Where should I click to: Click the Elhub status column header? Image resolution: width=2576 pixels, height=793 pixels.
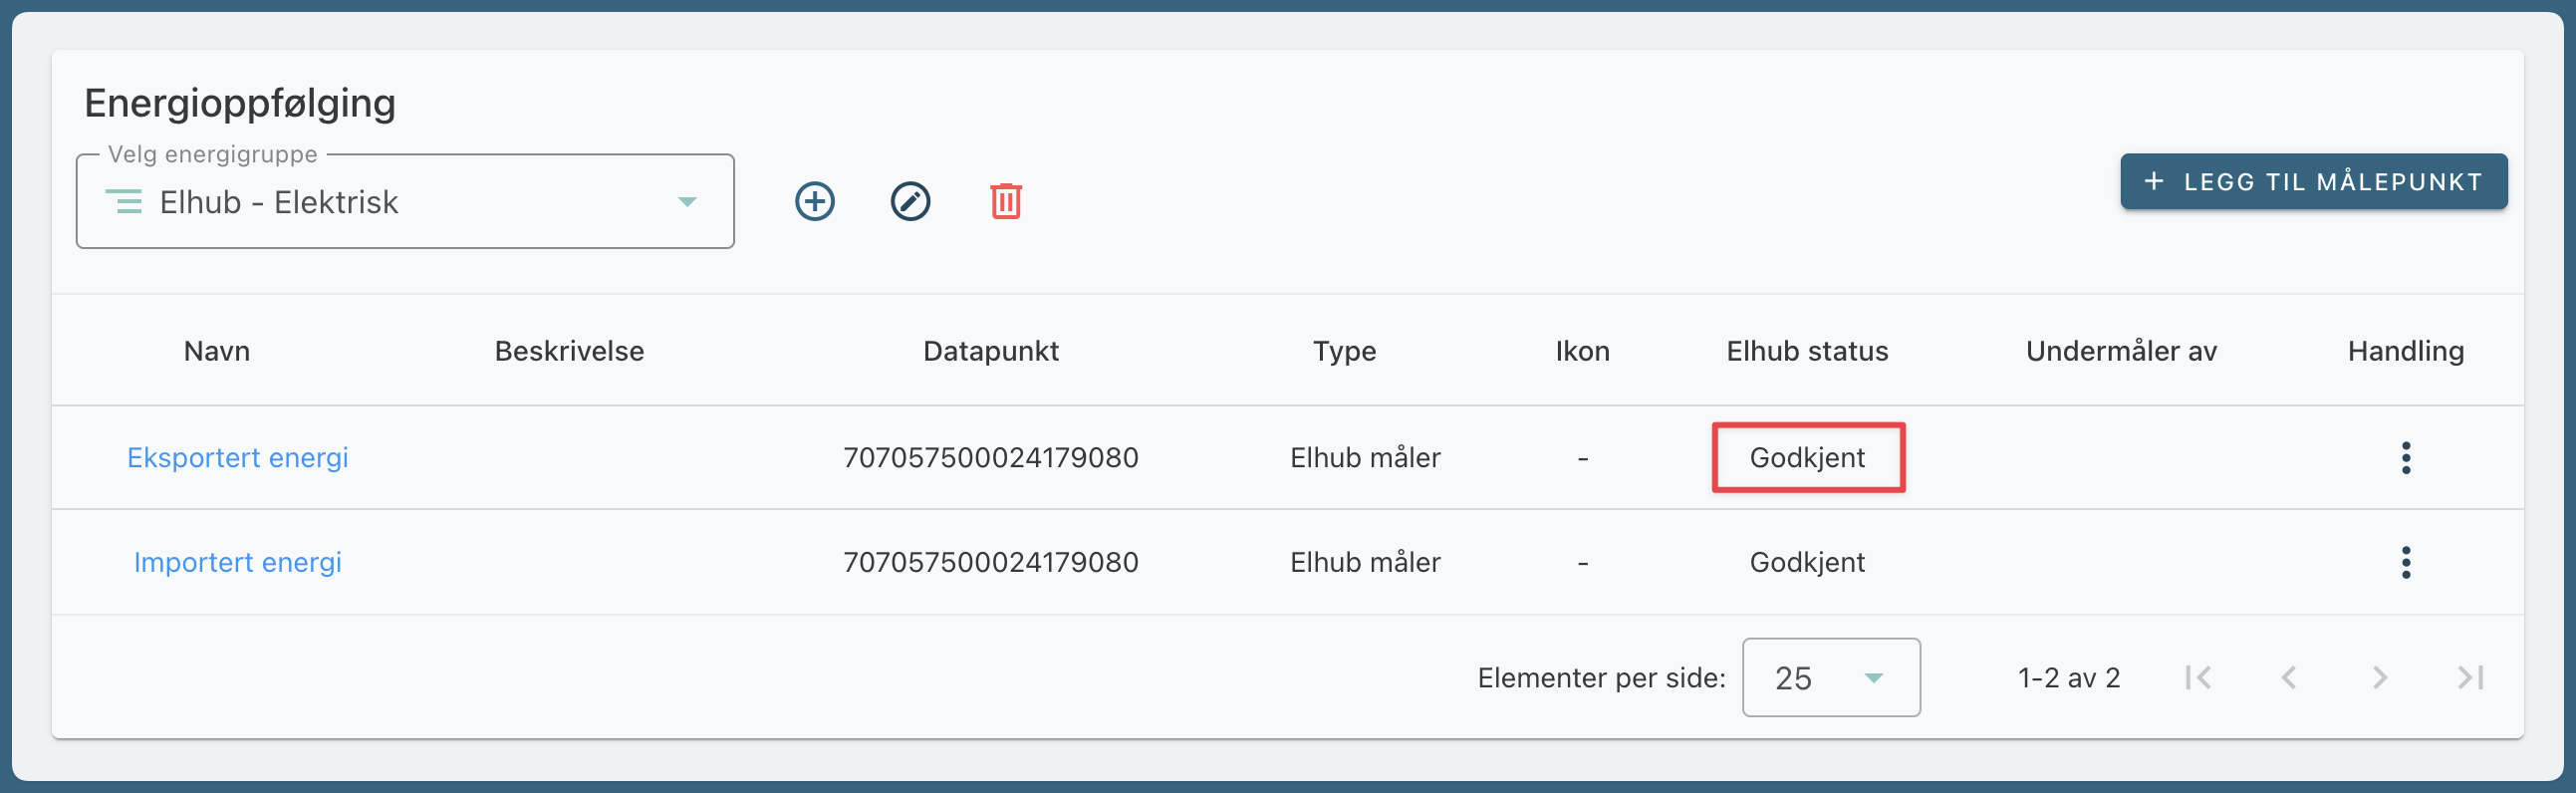(x=1807, y=351)
